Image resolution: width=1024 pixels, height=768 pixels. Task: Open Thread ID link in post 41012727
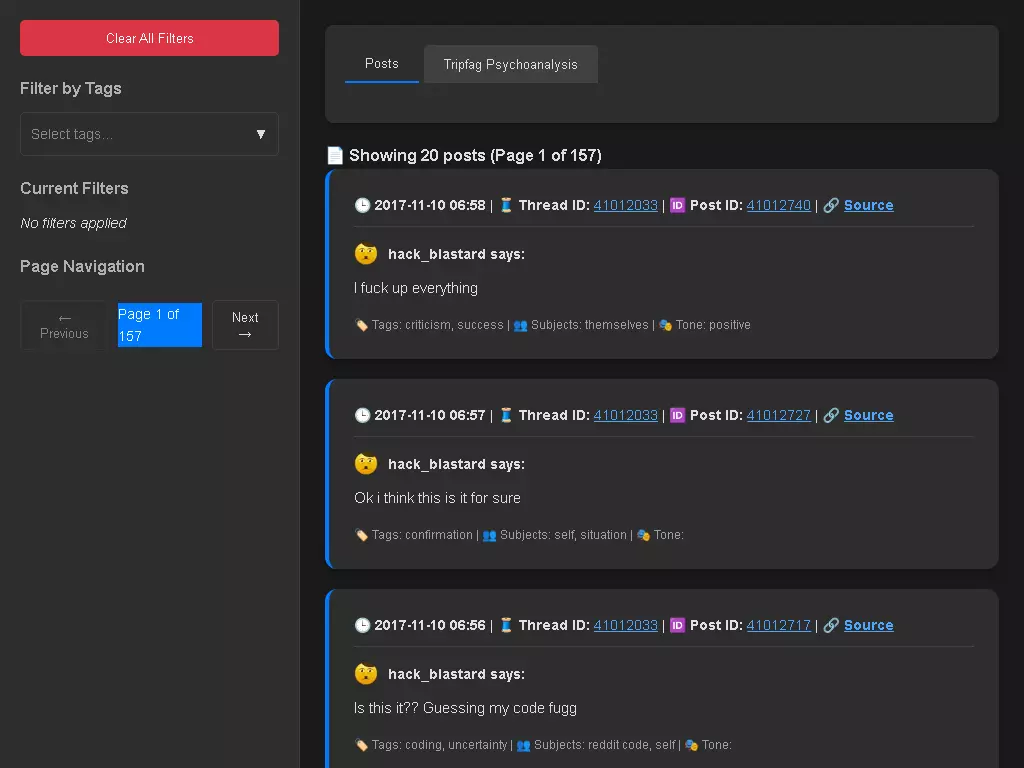[625, 415]
